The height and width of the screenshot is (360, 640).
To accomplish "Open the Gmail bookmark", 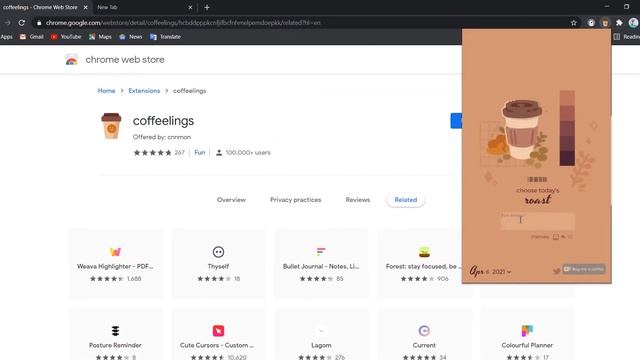I will [x=31, y=37].
